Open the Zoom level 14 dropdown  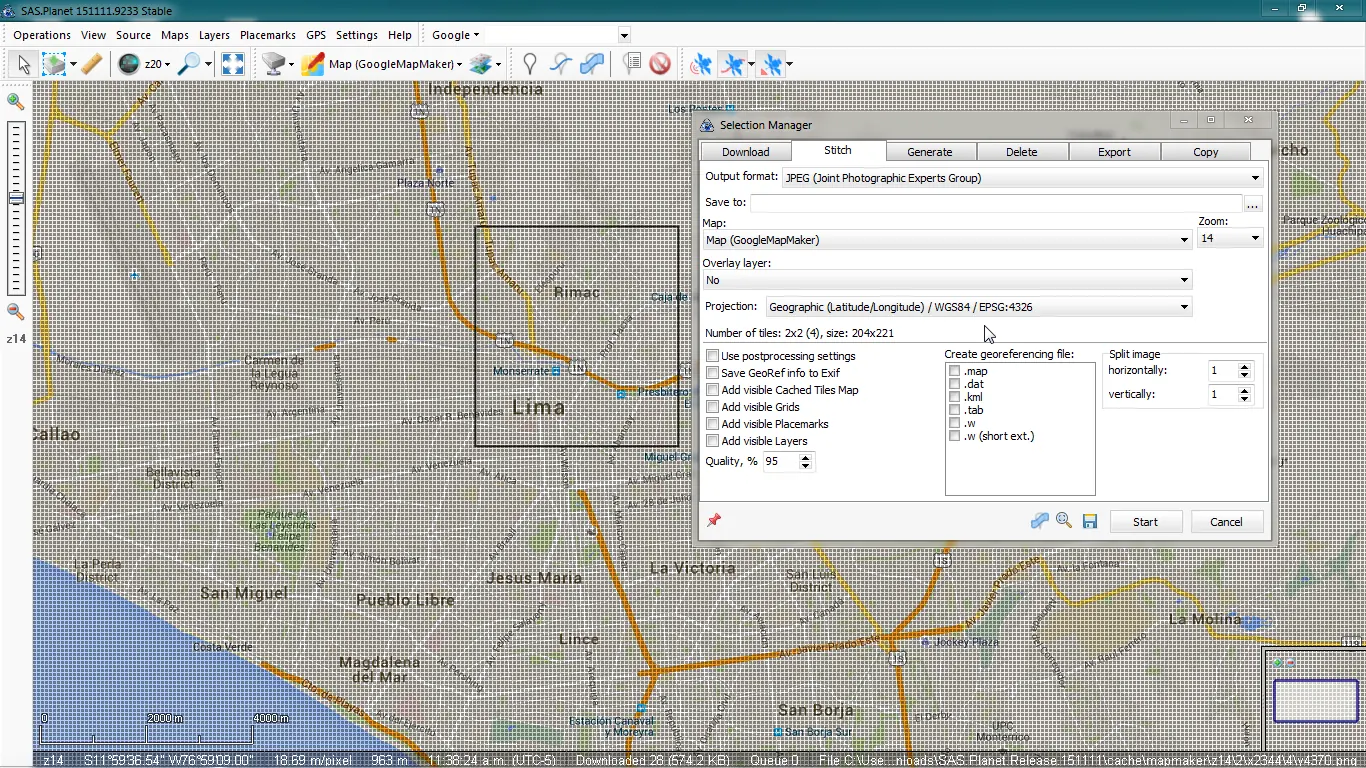[x=1255, y=238]
